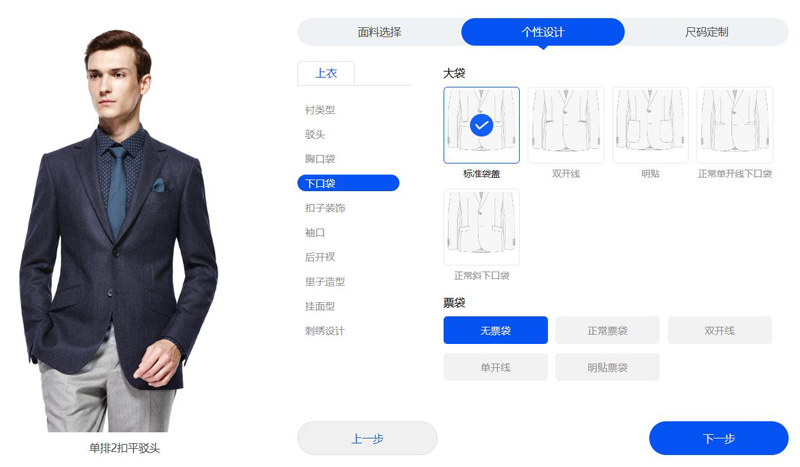Open 驳头 lapel settings in sidebar

click(x=315, y=134)
